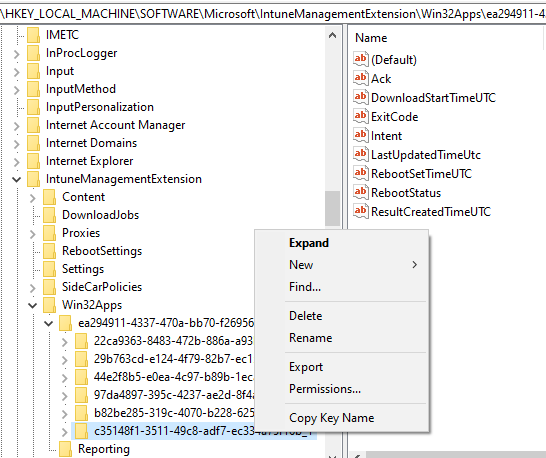
Task: Click the RebootStatus value icon
Action: click(x=360, y=192)
